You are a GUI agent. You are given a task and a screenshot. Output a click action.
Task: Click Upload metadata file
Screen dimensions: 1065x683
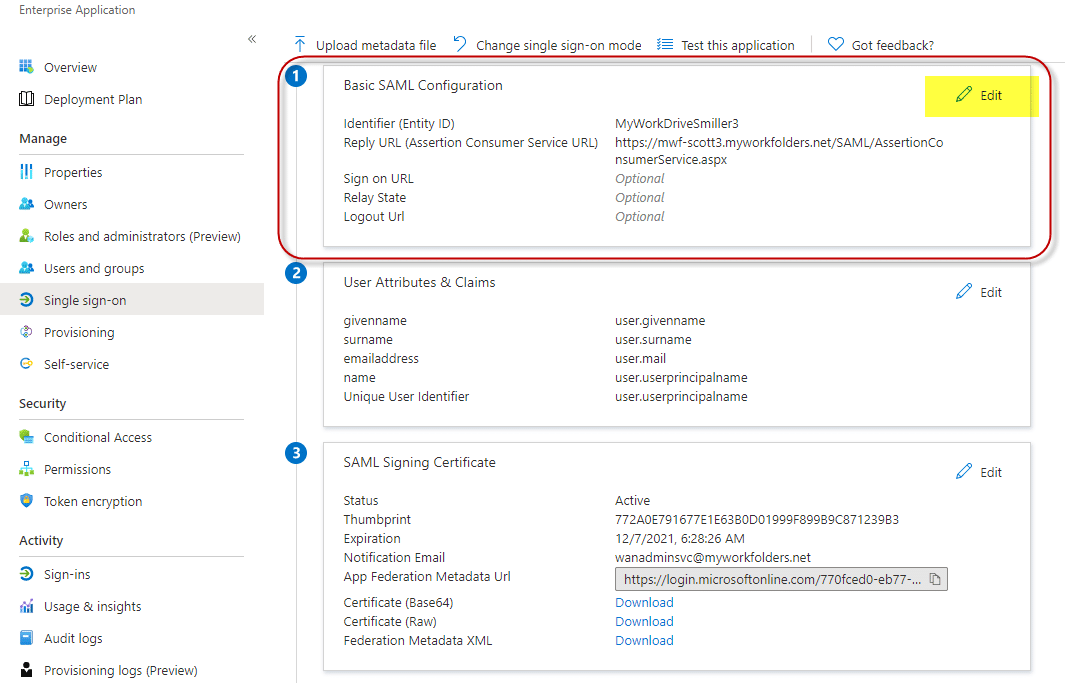[365, 45]
